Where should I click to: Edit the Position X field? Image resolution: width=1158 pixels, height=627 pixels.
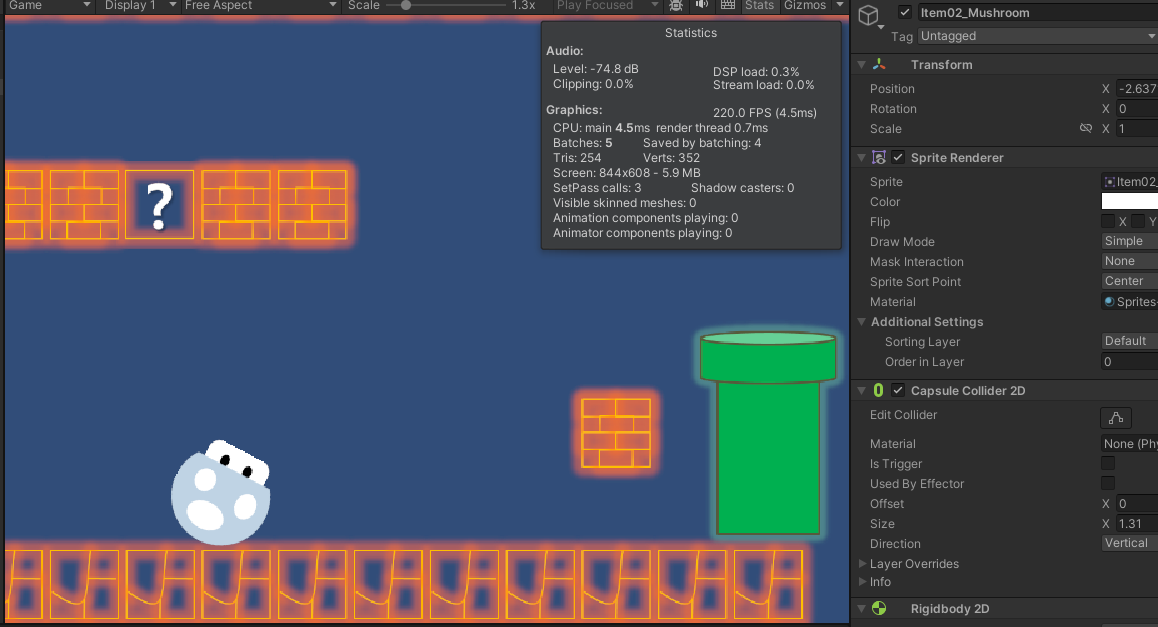(1136, 89)
